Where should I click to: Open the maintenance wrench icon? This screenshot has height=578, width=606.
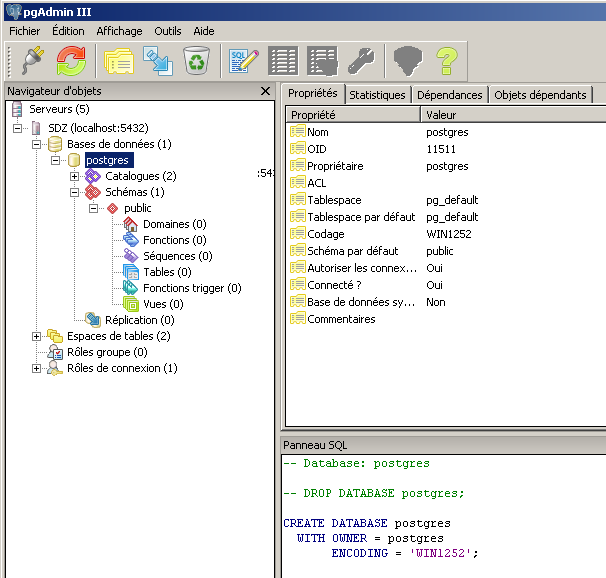[360, 61]
